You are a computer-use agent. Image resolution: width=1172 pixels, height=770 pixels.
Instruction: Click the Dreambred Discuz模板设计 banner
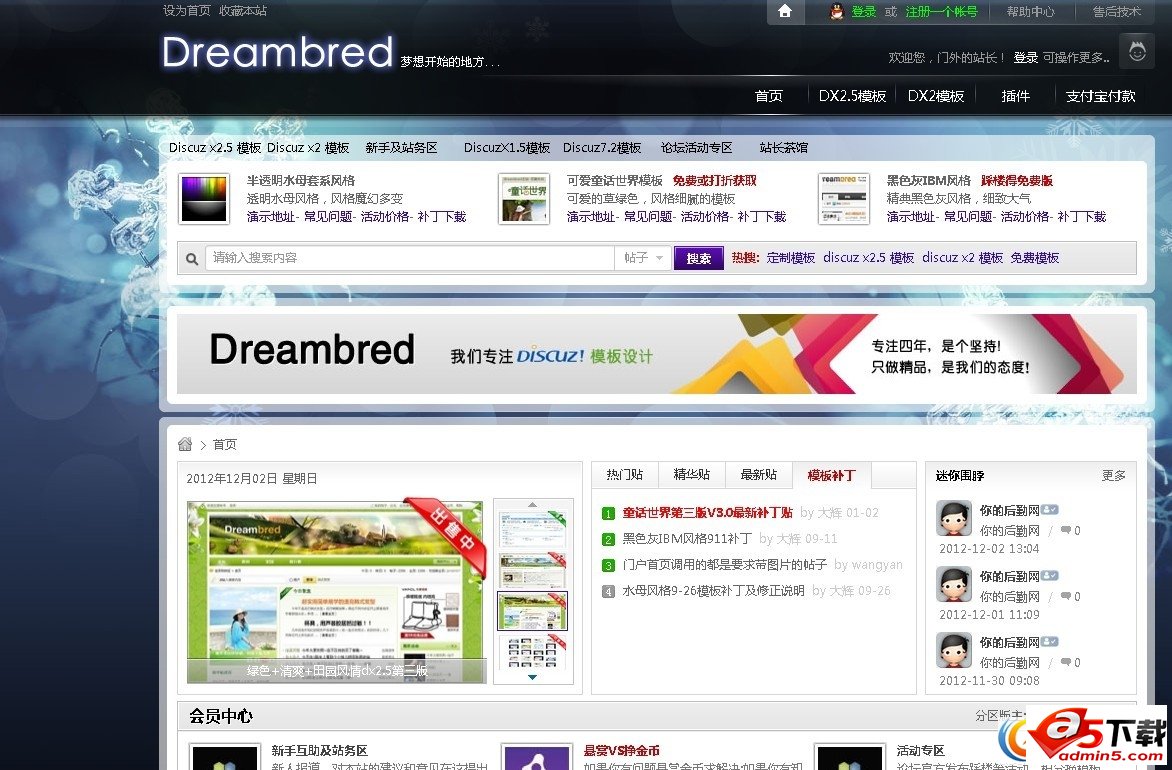point(656,354)
